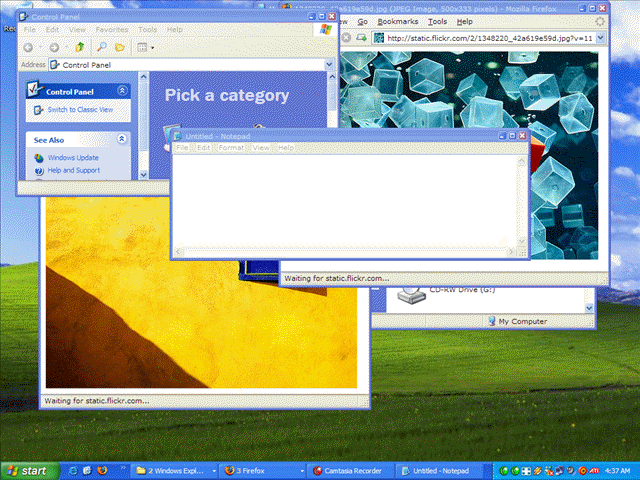This screenshot has height=480, width=640.
Task: Open the Firefox URL bar dropdown
Action: click(600, 38)
